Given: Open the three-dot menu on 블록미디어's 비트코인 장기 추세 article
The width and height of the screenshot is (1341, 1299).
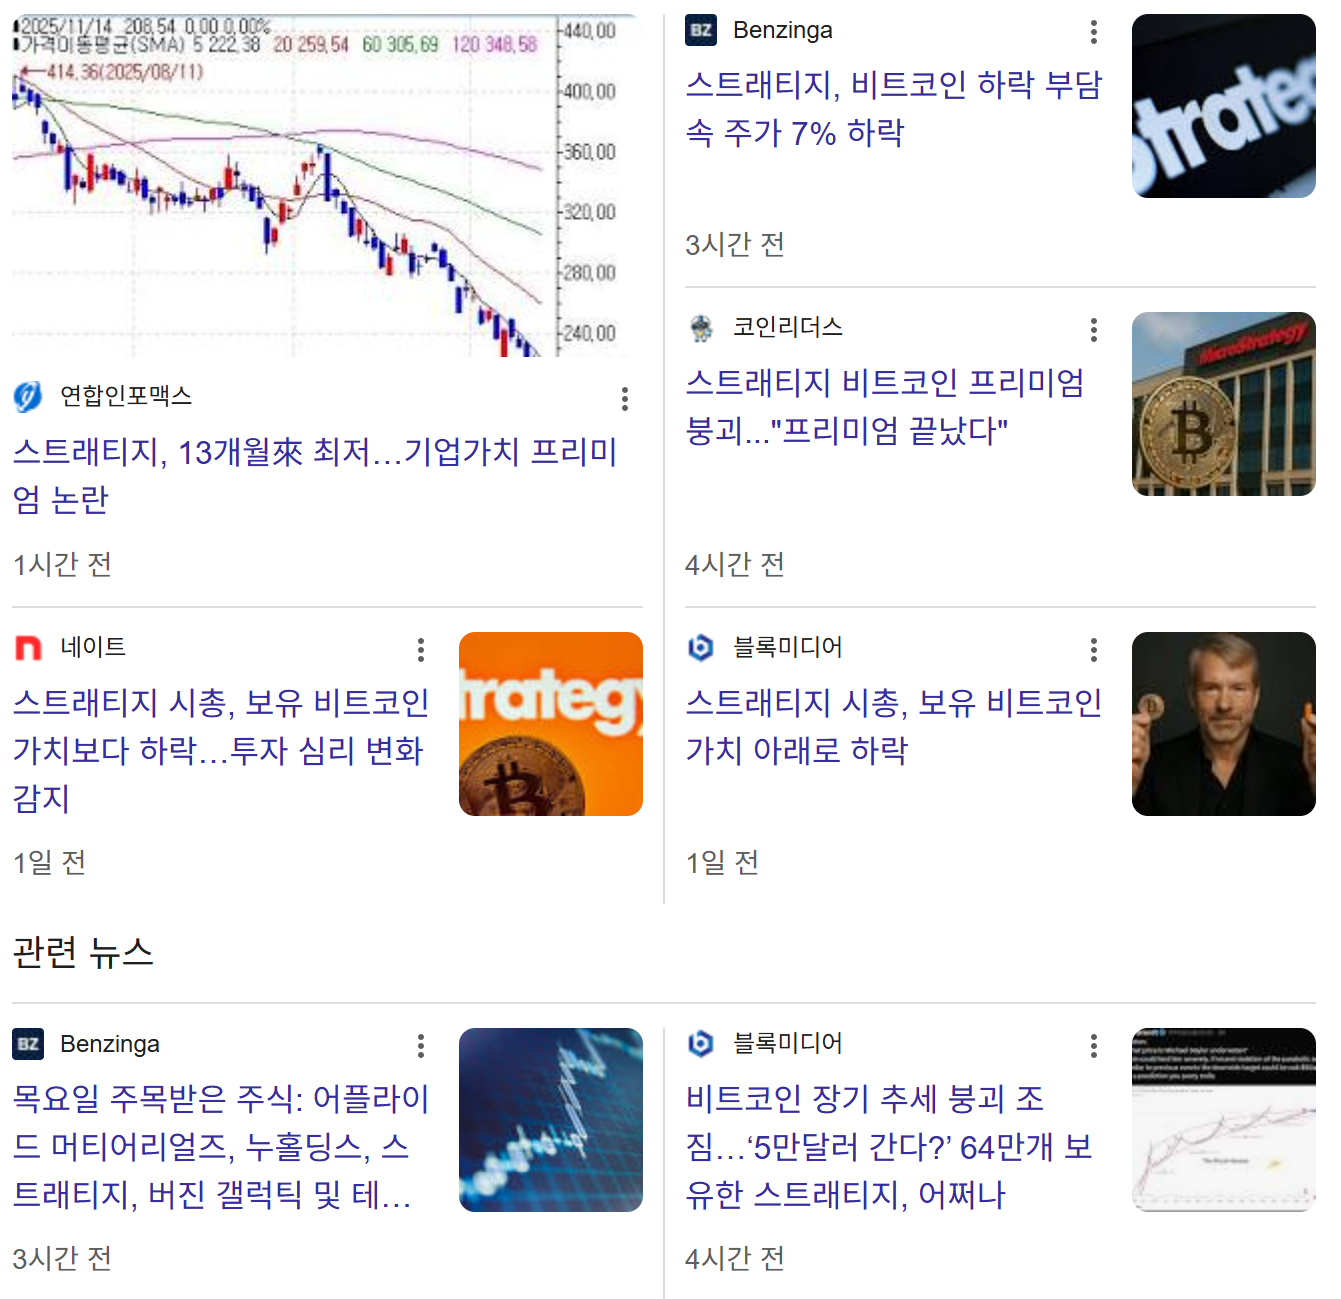Looking at the screenshot, I should (x=1094, y=1046).
